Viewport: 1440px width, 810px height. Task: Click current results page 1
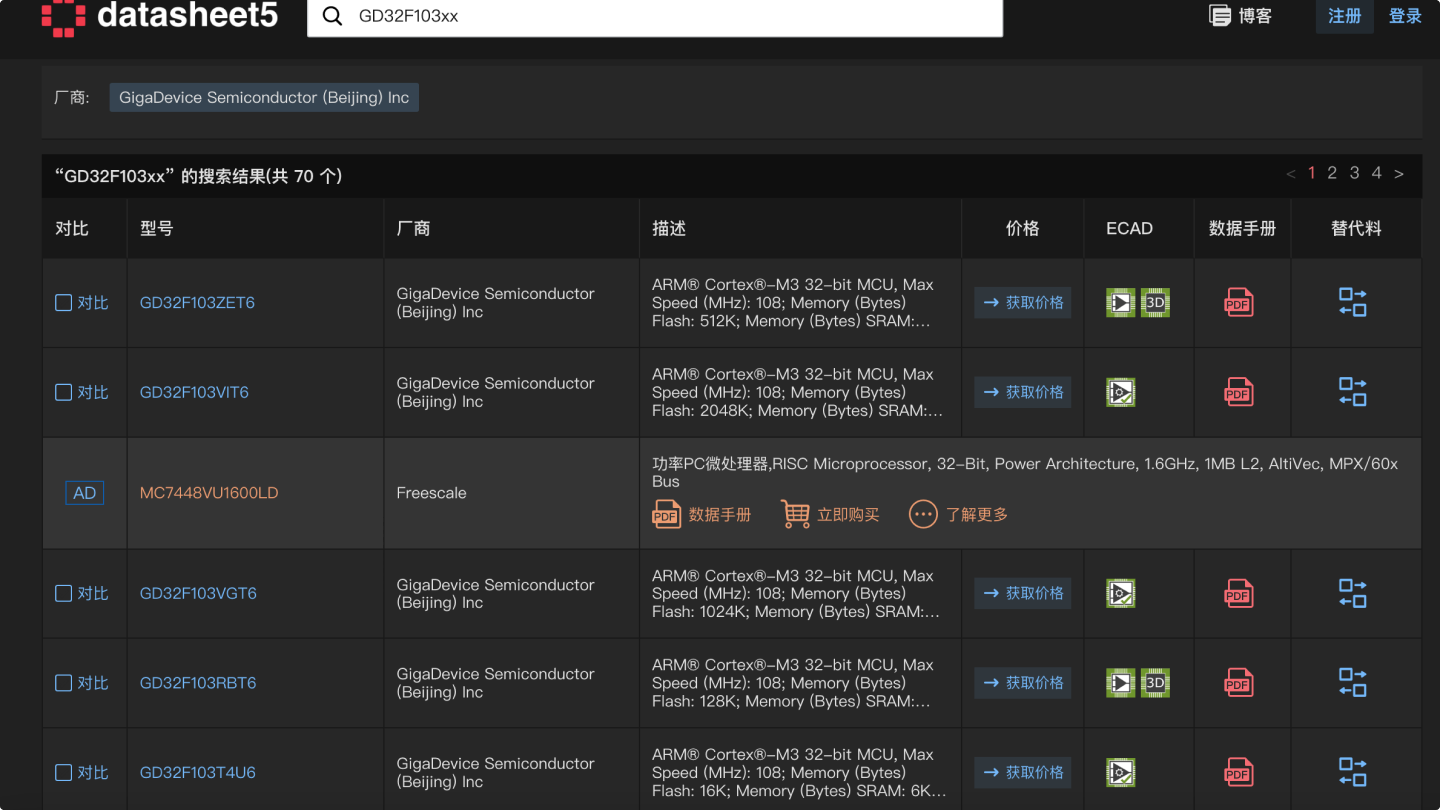[1311, 173]
